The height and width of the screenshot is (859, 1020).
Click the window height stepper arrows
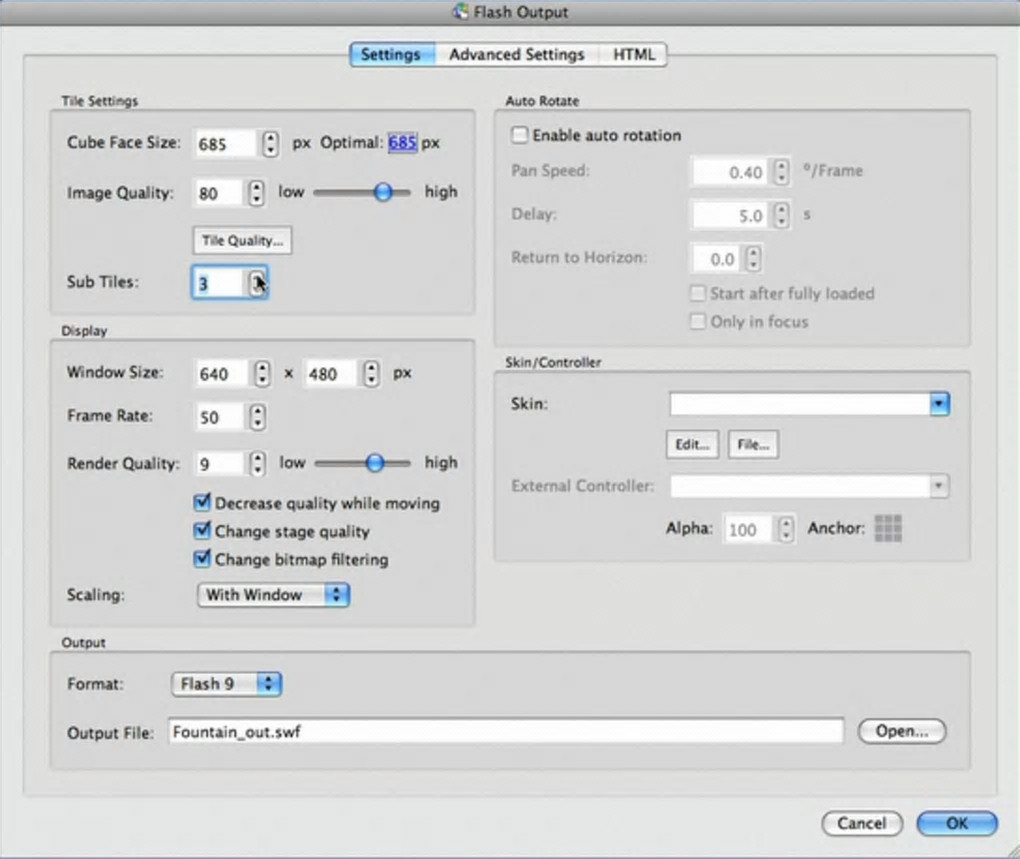tap(371, 374)
